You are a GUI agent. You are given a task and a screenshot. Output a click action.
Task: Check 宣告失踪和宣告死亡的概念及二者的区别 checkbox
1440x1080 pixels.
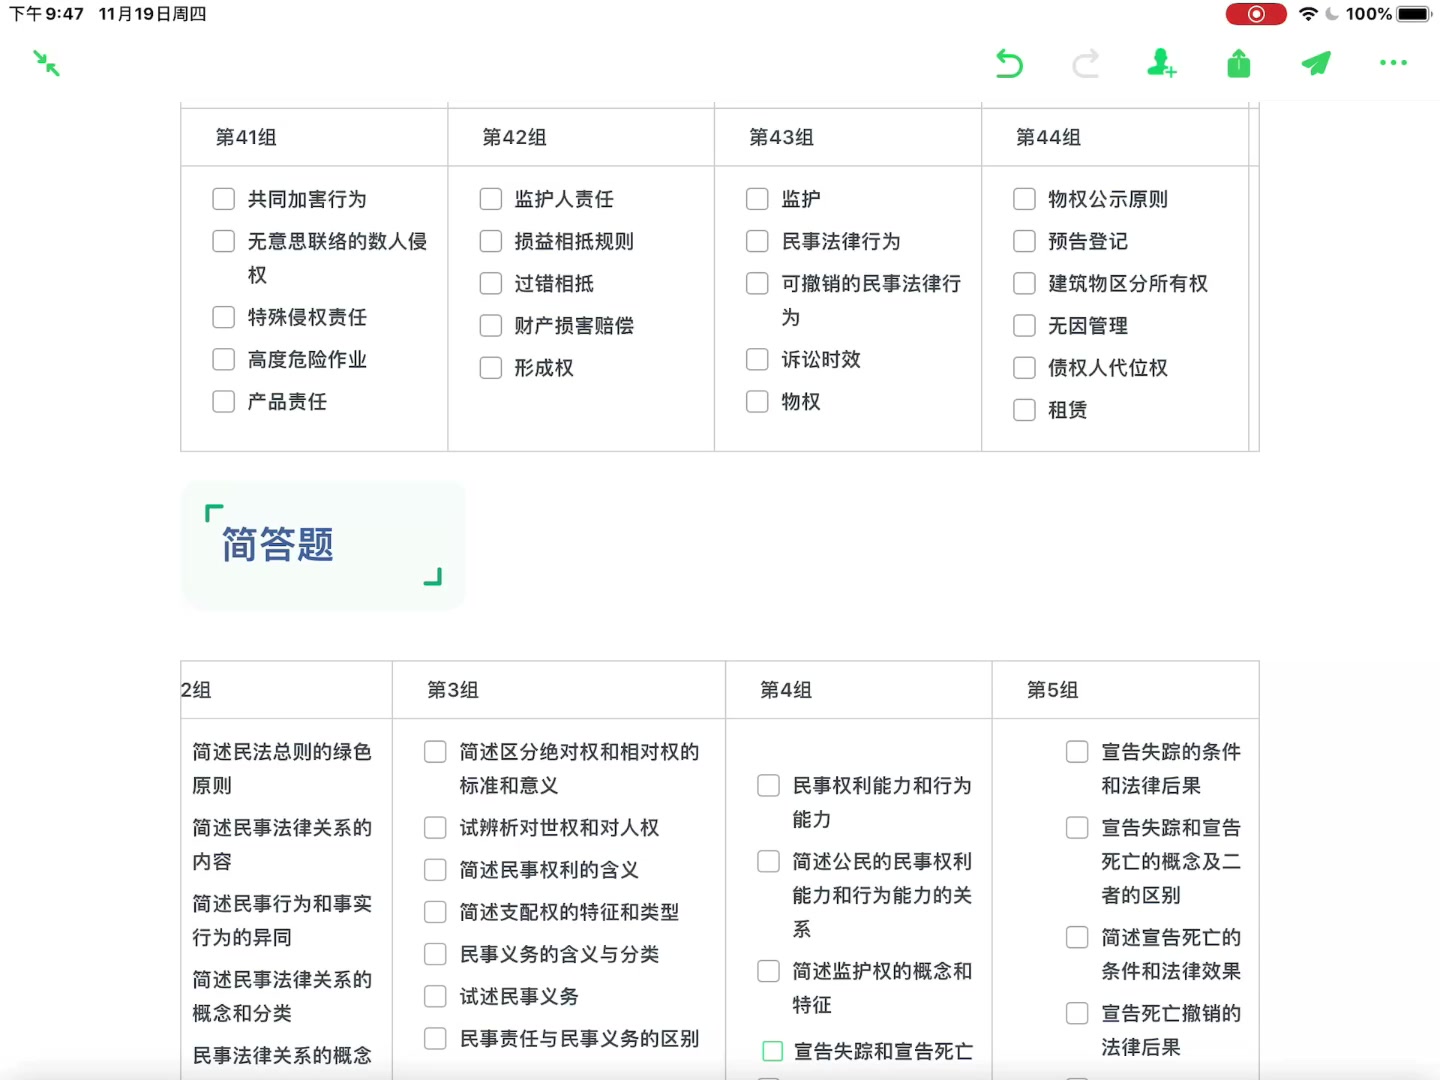[x=1078, y=827]
